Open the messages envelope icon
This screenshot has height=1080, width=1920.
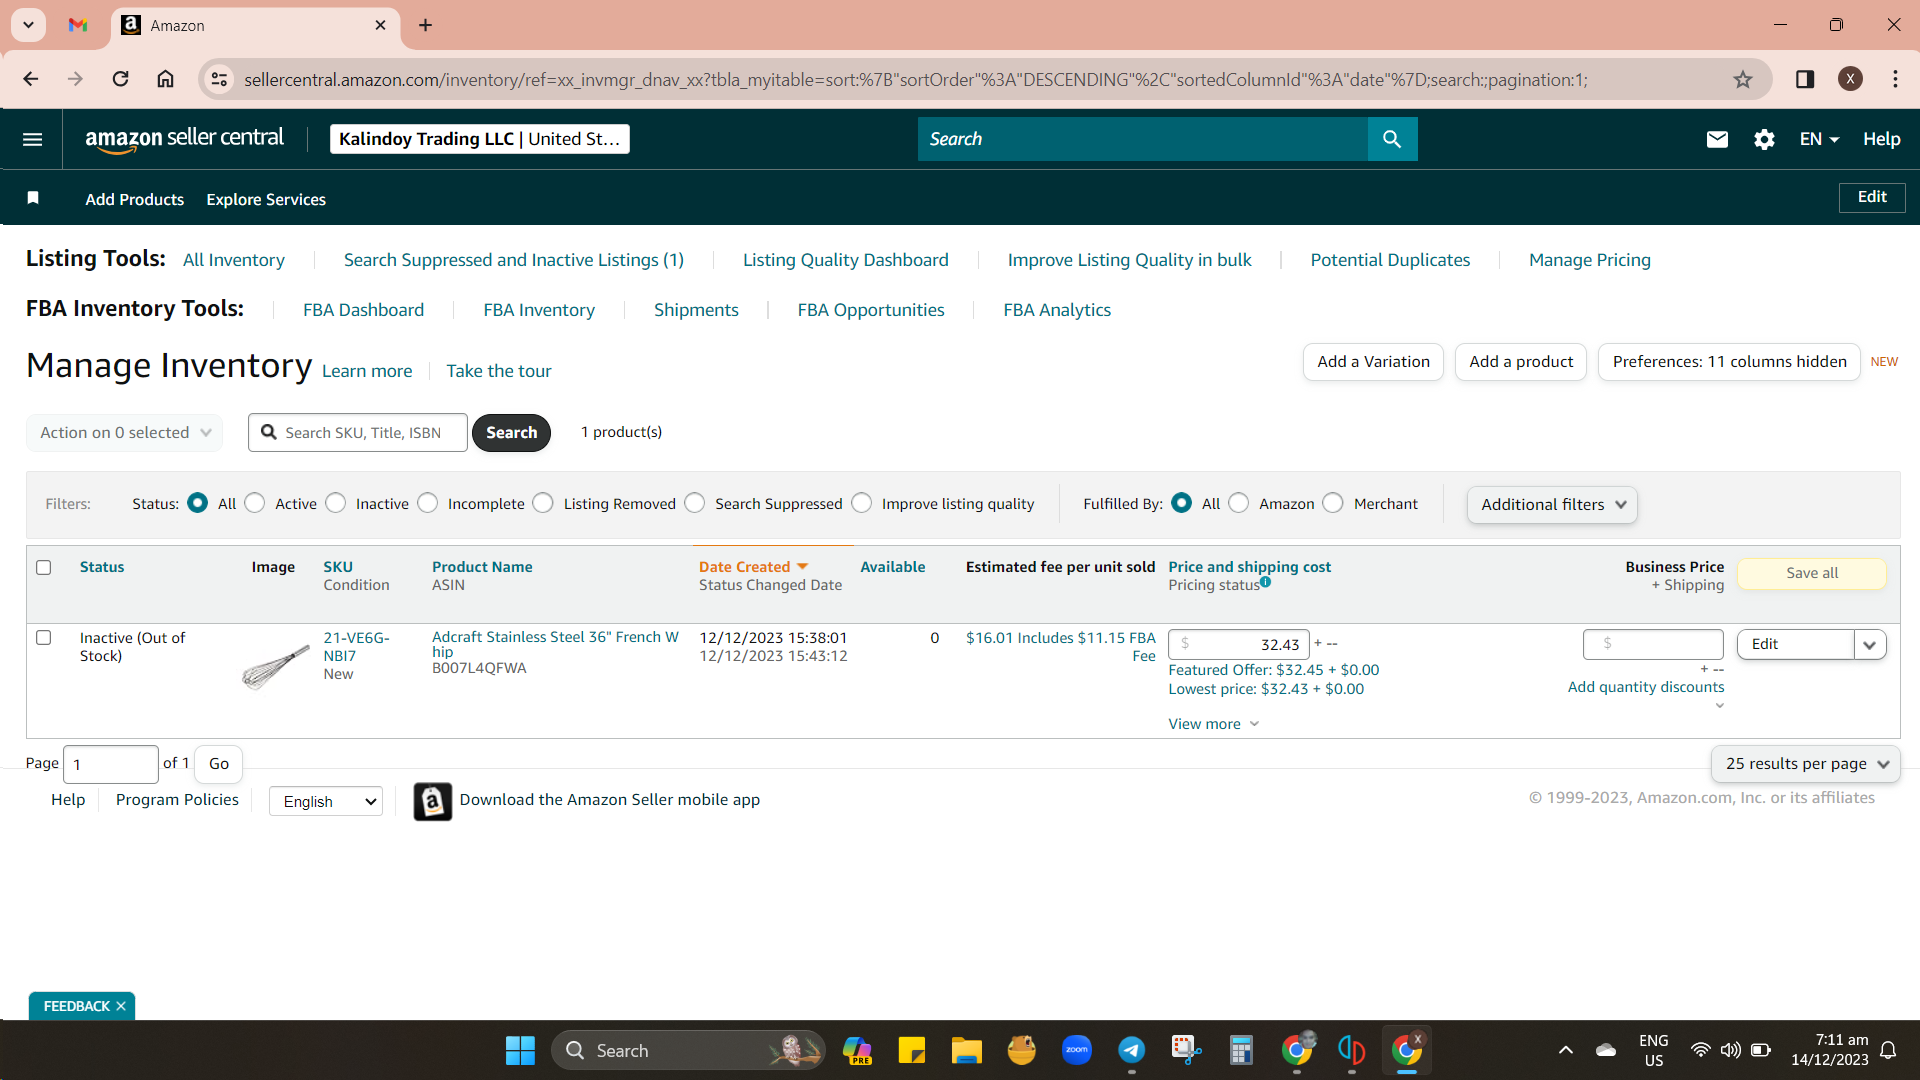pyautogui.click(x=1717, y=139)
